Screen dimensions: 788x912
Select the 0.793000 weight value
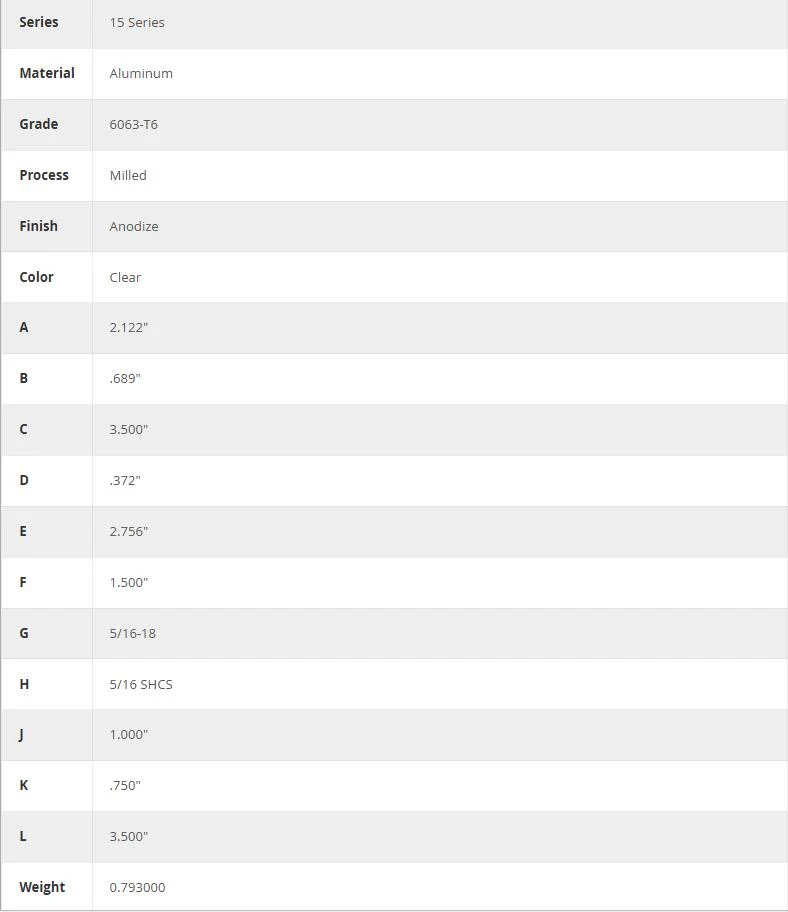(x=137, y=888)
